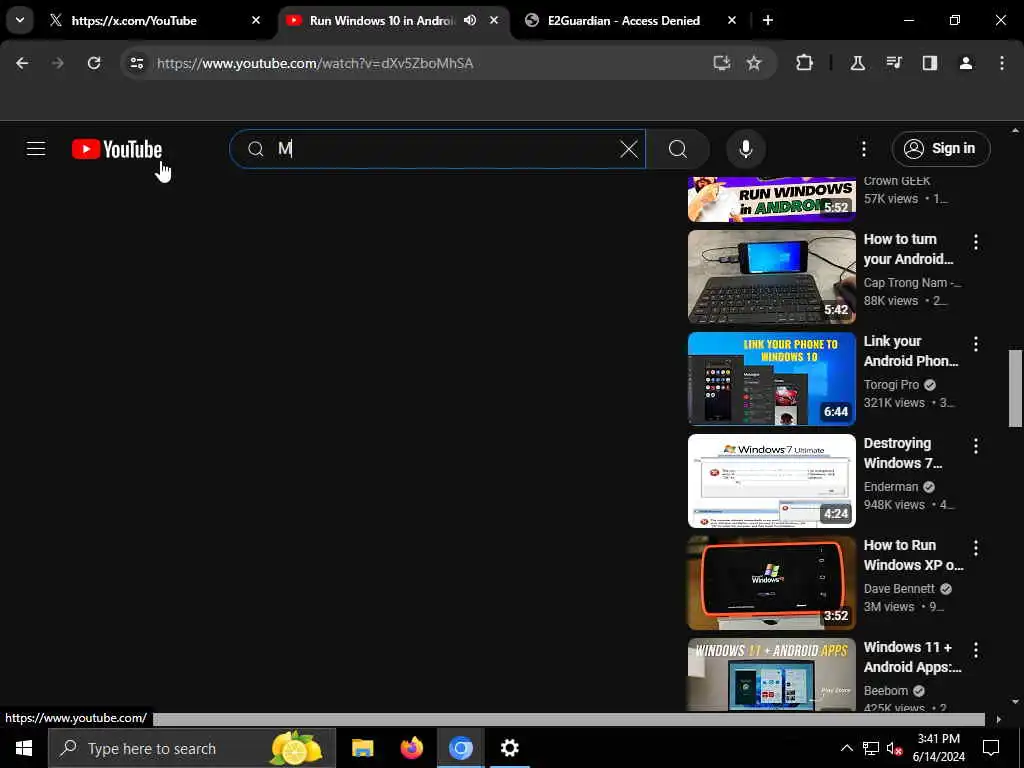
Task: Visit Dave Bennett channel
Action: pyautogui.click(x=899, y=588)
